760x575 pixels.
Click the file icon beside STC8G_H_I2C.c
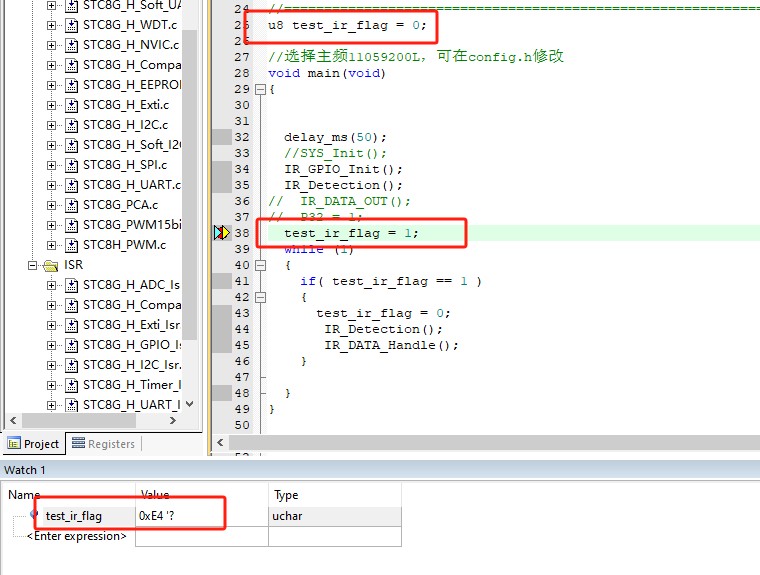point(71,125)
